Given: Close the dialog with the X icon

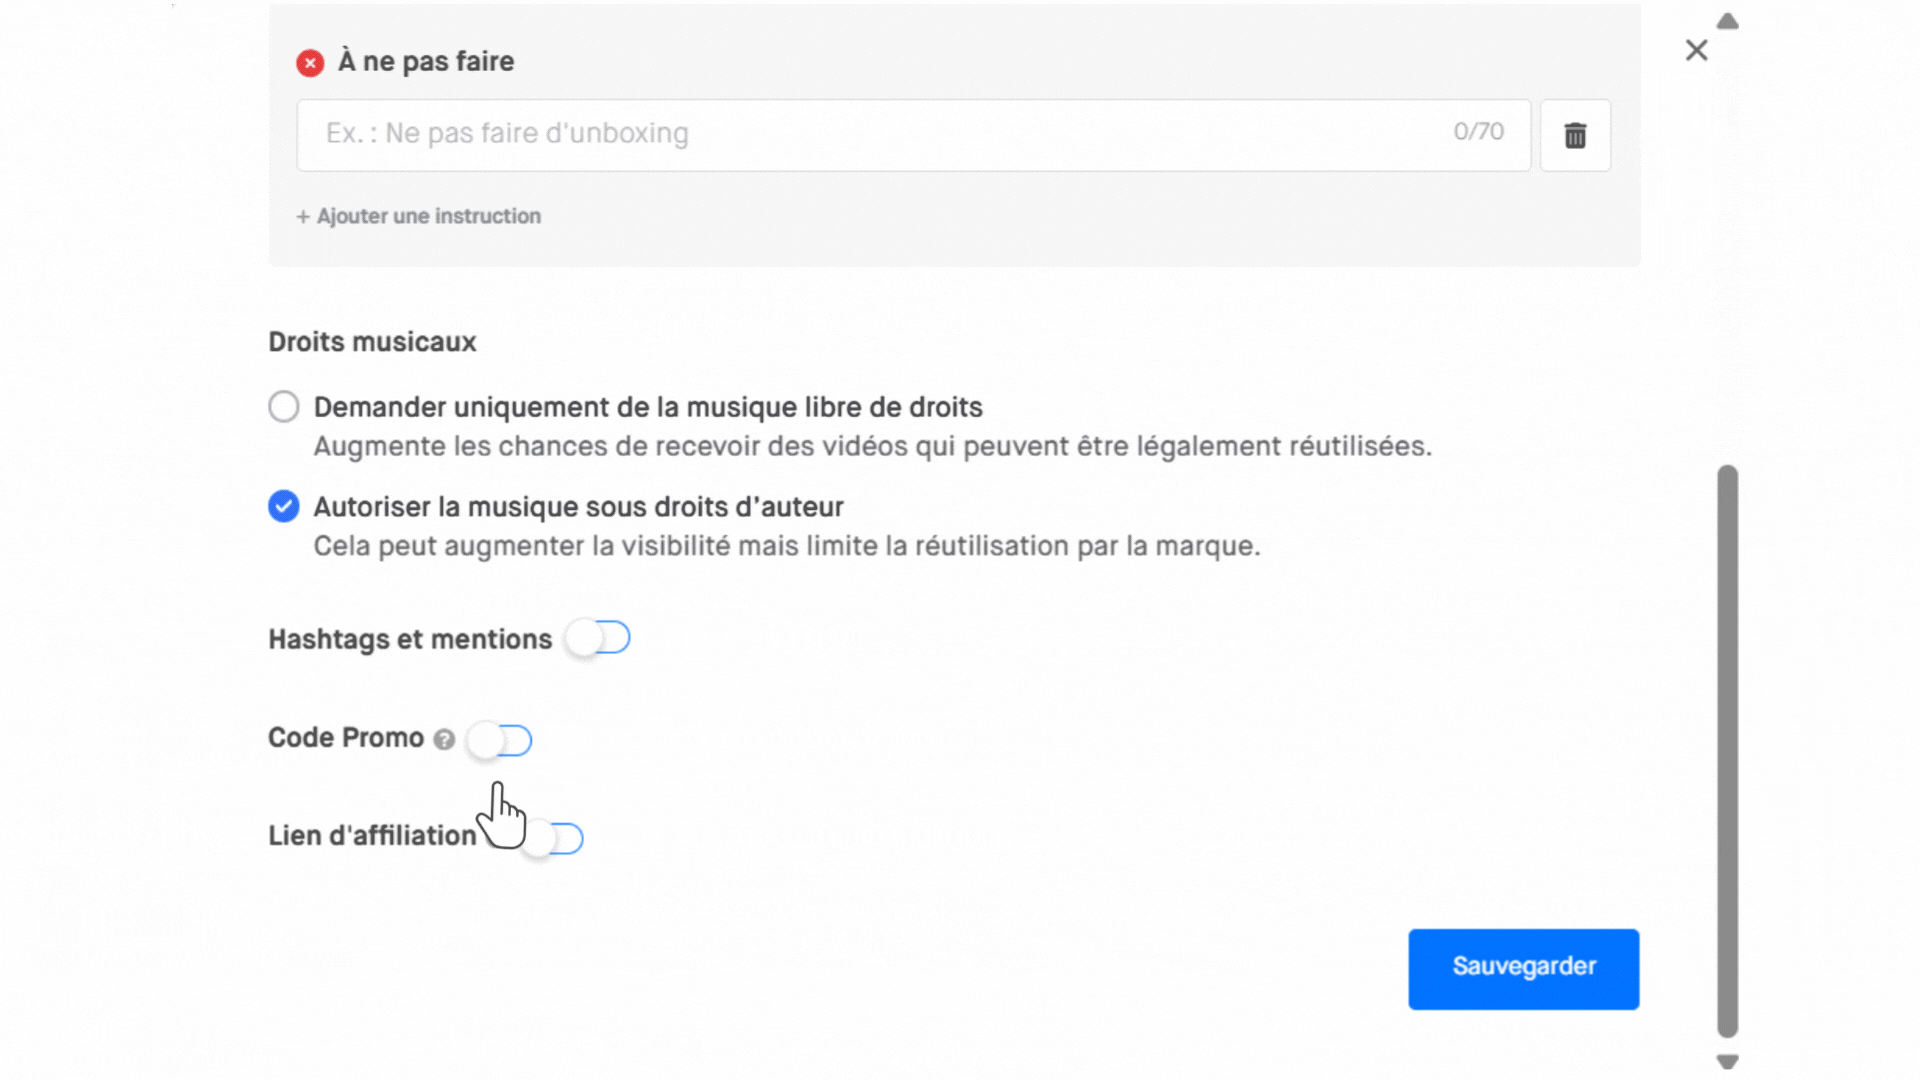Looking at the screenshot, I should coord(1696,50).
